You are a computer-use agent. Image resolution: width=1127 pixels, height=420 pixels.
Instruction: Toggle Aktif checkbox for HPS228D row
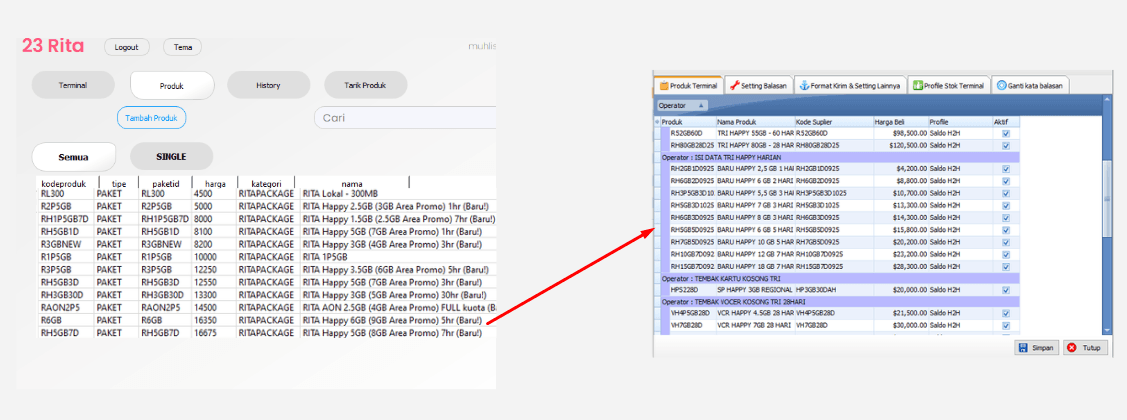(1005, 289)
